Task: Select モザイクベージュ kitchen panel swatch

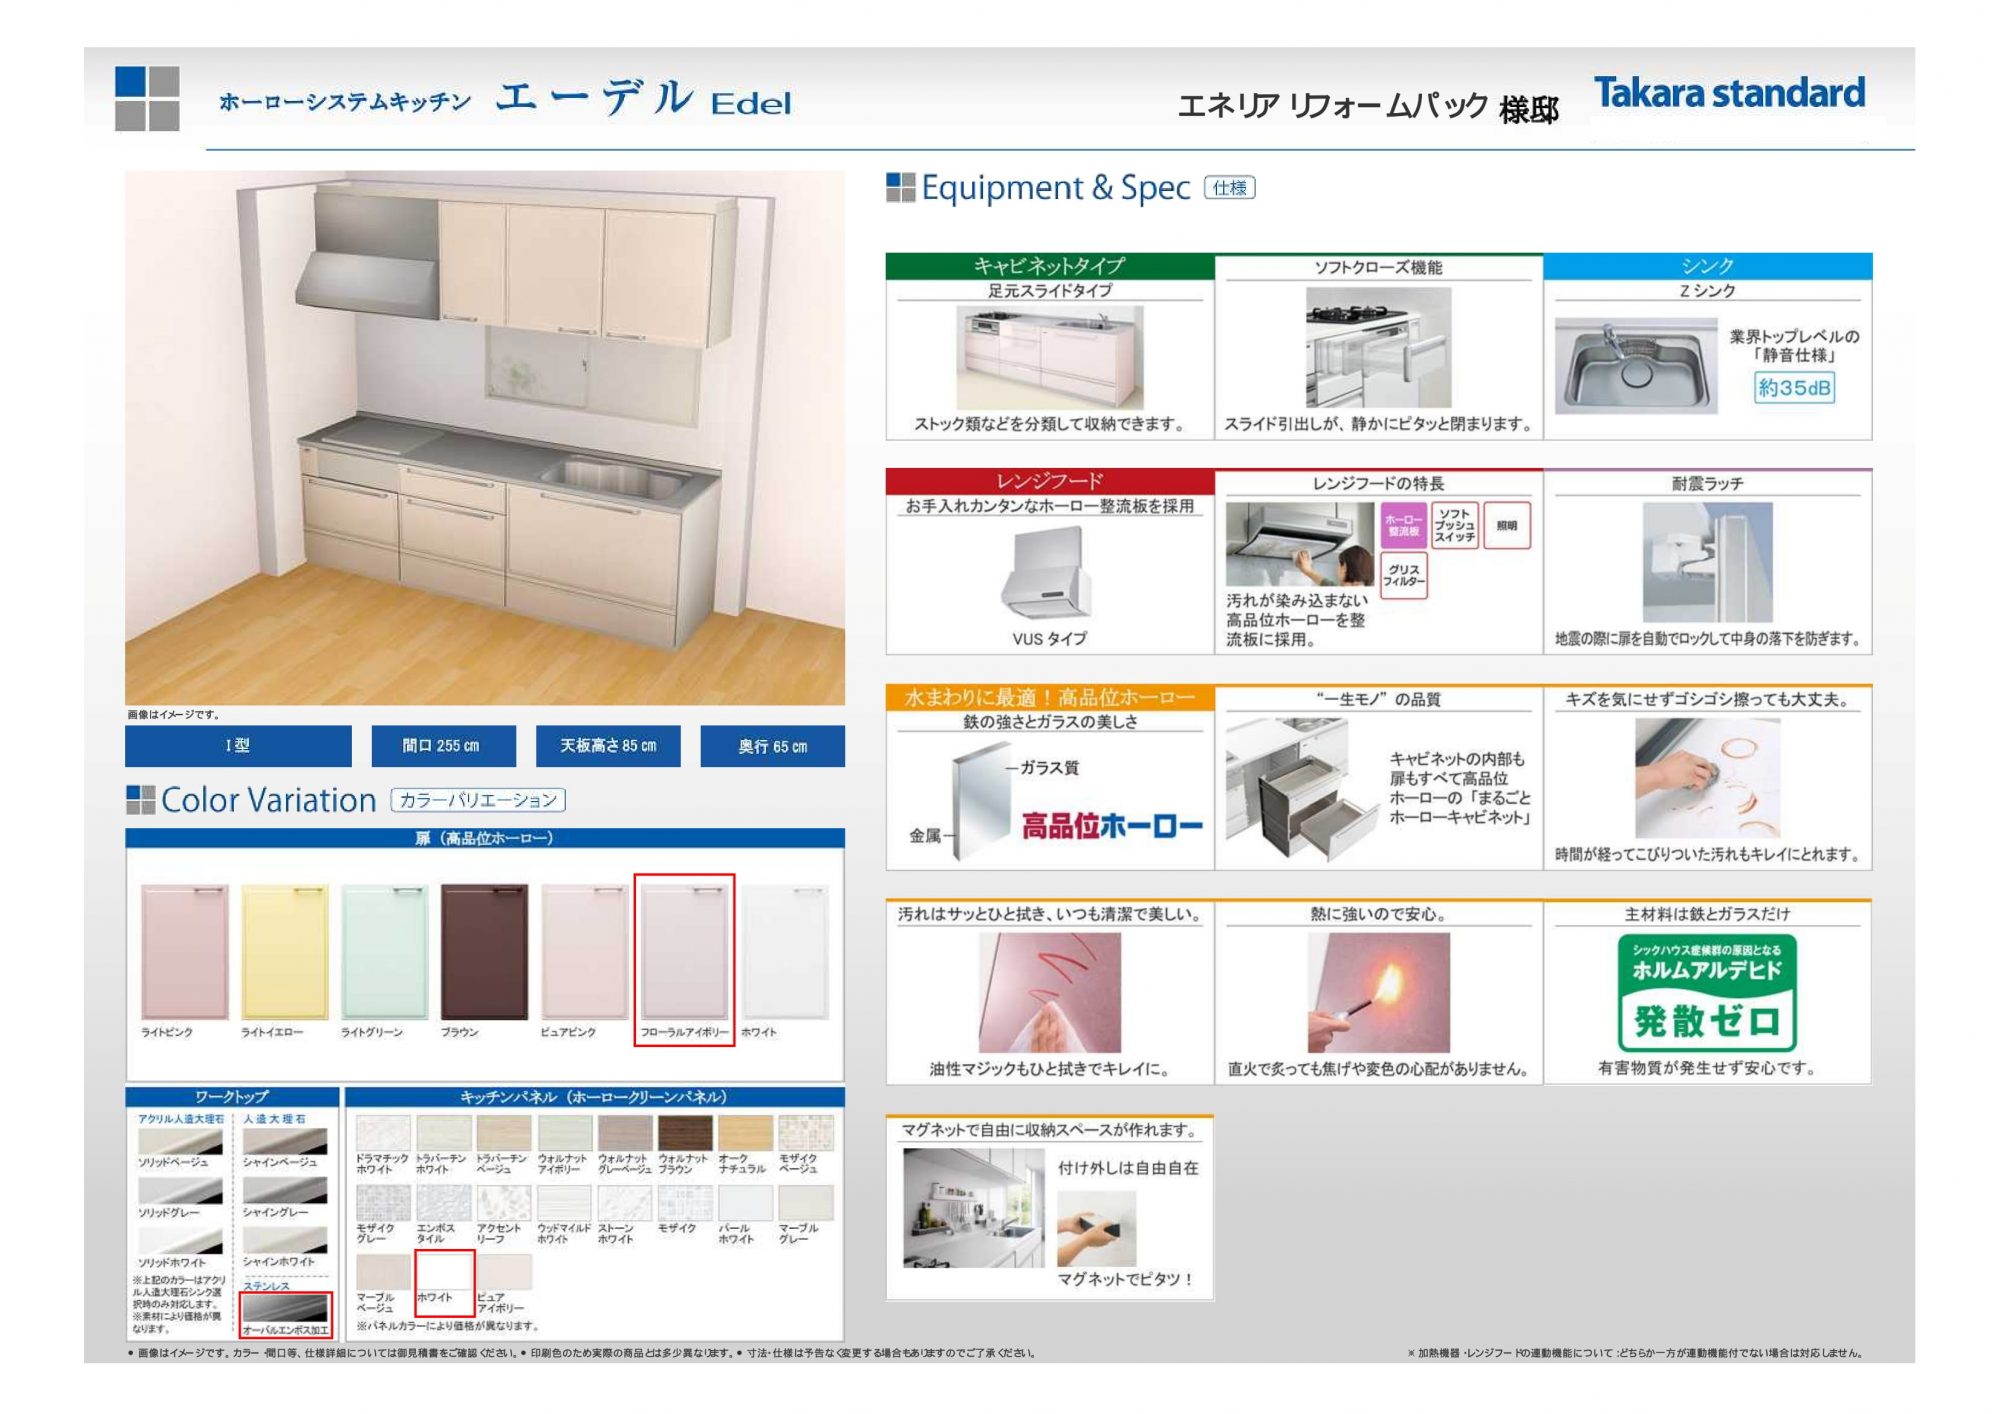Action: pyautogui.click(x=806, y=1134)
